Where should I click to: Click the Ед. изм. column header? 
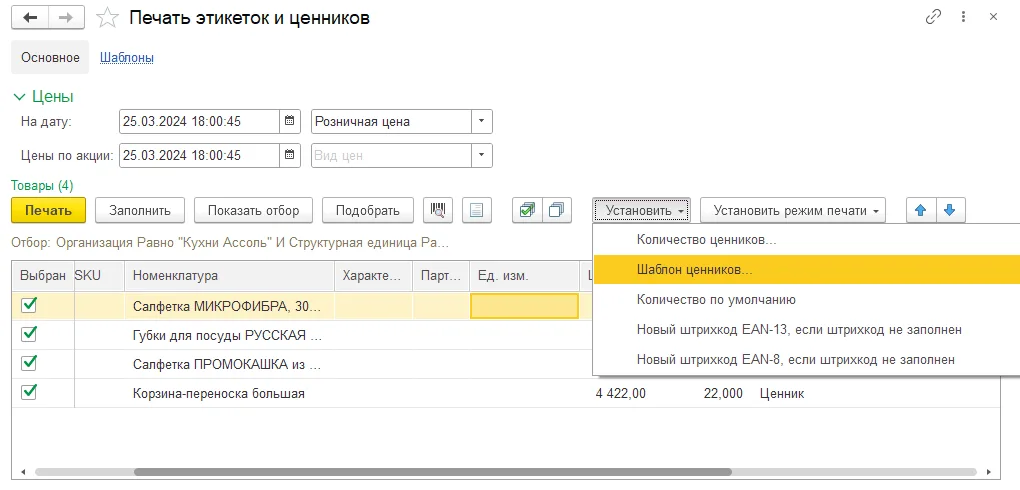(x=524, y=275)
